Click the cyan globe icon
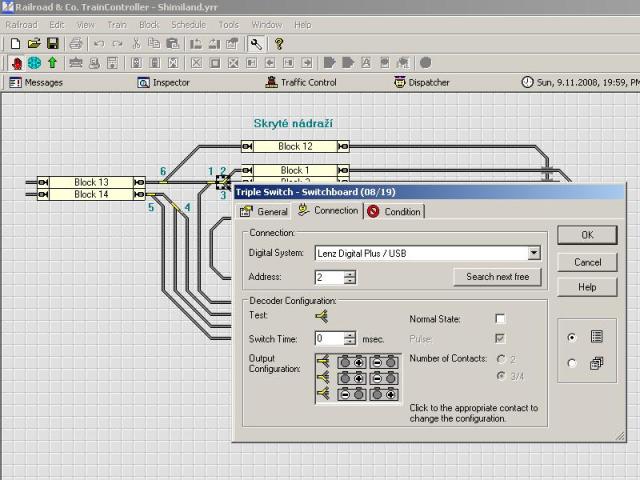Image resolution: width=640 pixels, height=480 pixels. [34, 63]
